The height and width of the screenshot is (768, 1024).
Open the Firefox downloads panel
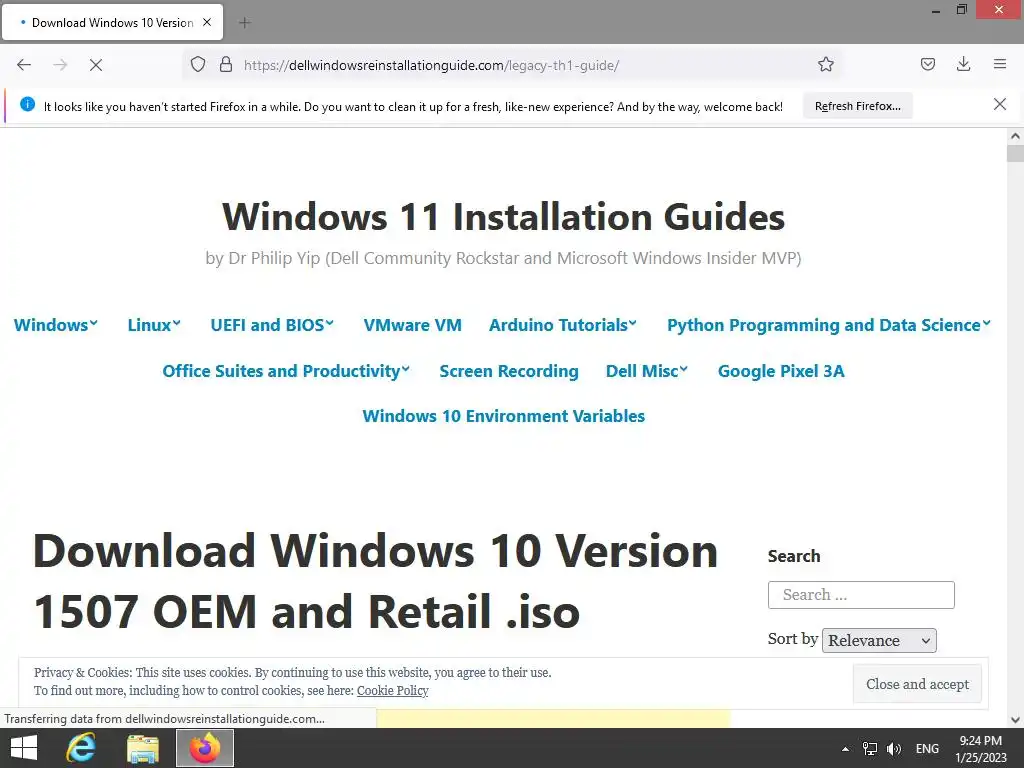point(963,65)
